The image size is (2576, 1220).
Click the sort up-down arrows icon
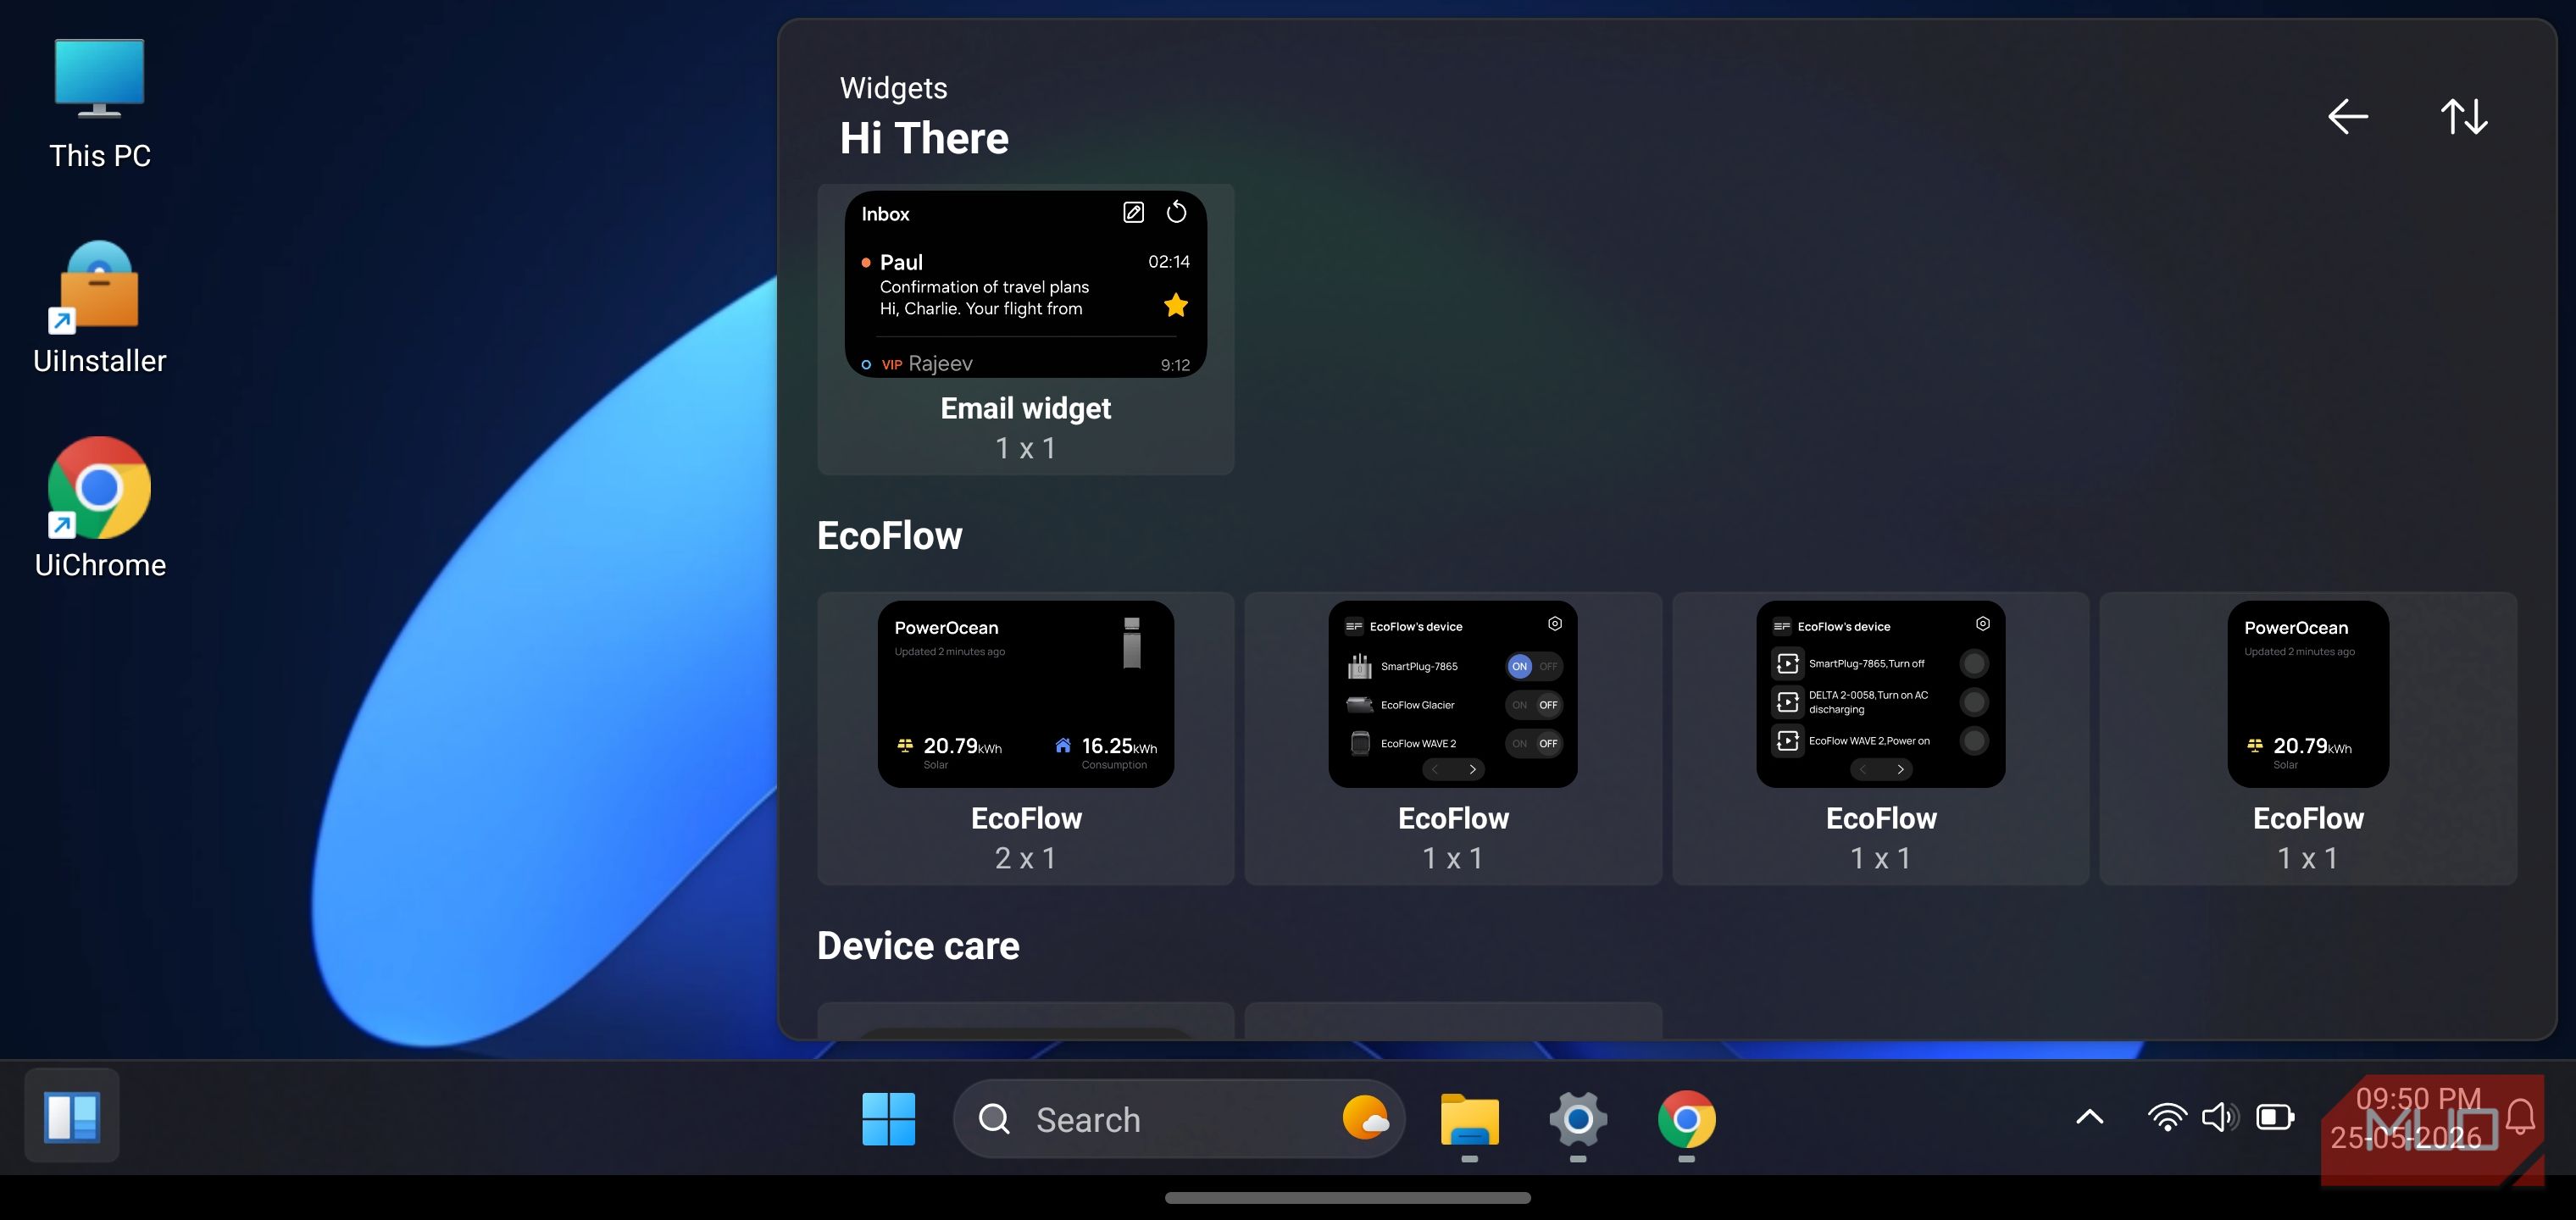pos(2464,117)
